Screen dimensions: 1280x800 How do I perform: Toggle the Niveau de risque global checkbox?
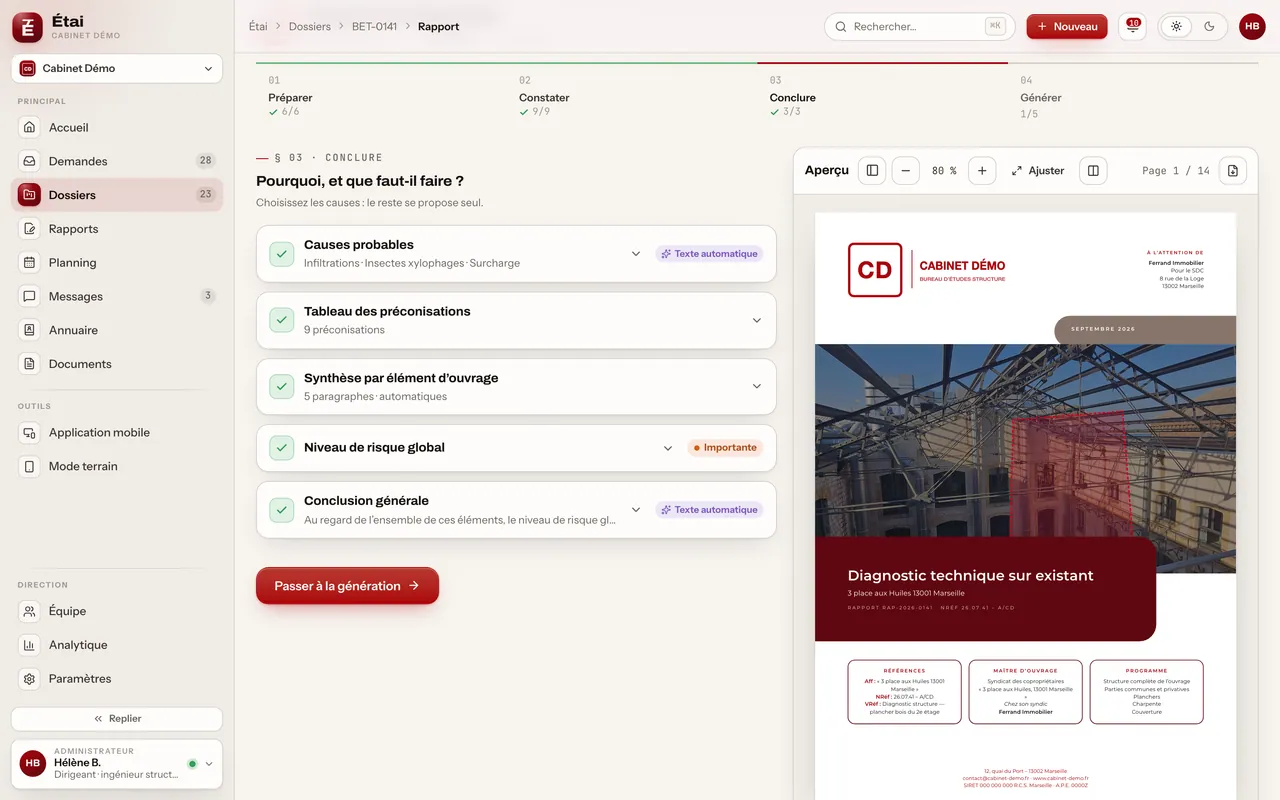tap(282, 448)
